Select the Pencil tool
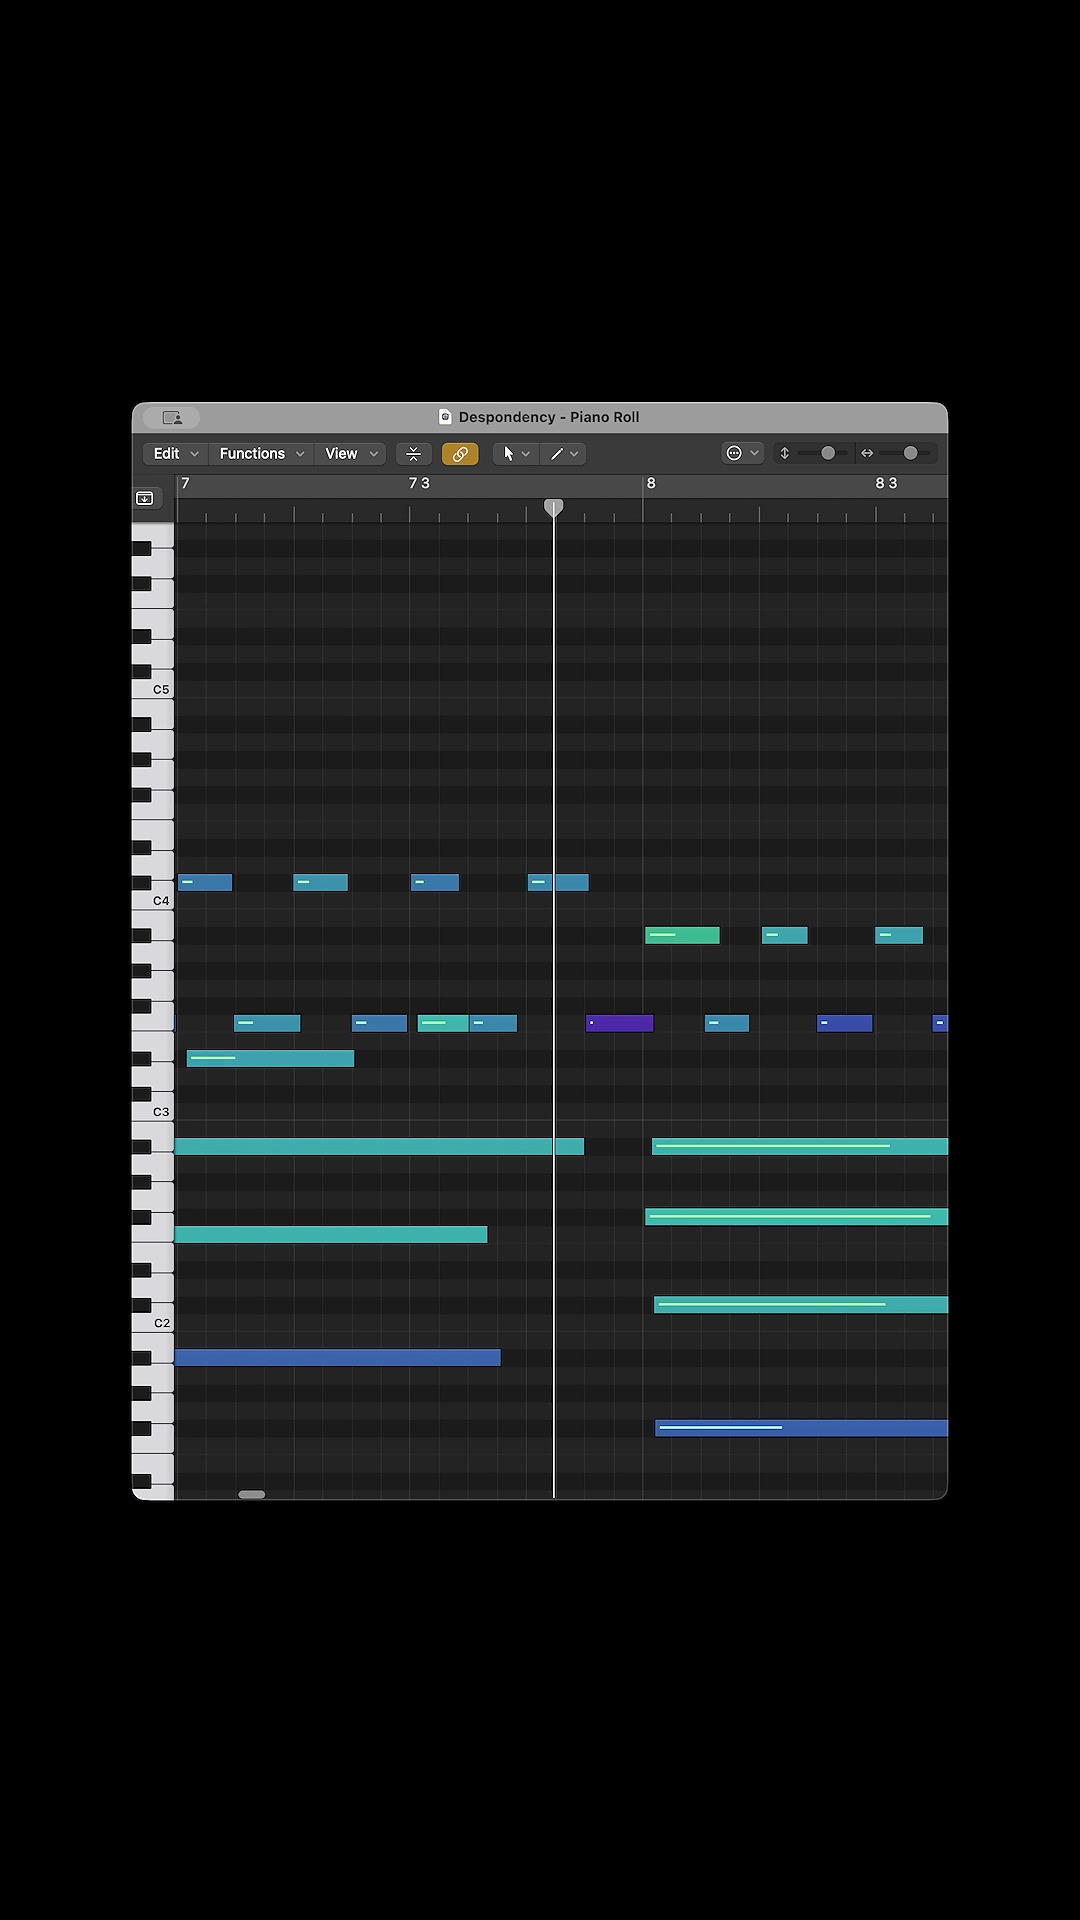This screenshot has height=1920, width=1080. 557,453
